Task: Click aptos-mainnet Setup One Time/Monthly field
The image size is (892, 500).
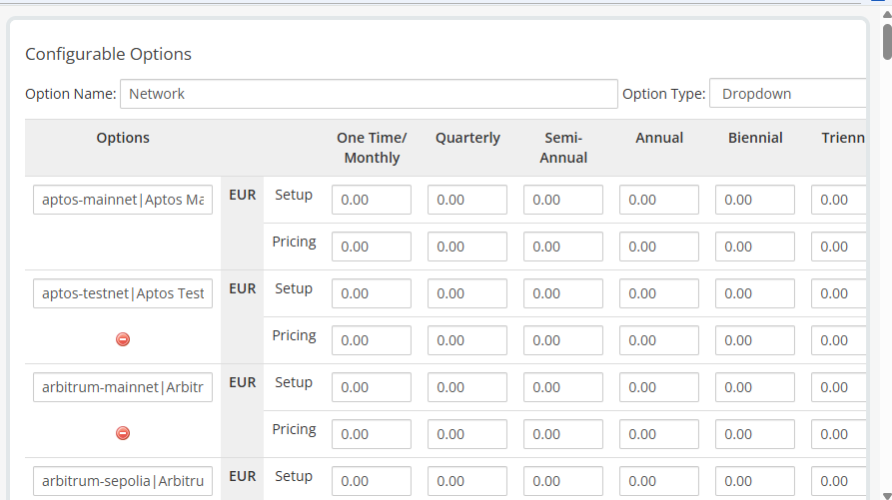Action: click(371, 200)
